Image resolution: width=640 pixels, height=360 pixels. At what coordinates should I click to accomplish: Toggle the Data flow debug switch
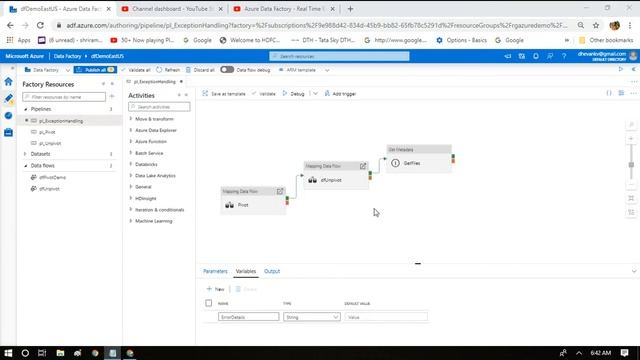click(227, 69)
